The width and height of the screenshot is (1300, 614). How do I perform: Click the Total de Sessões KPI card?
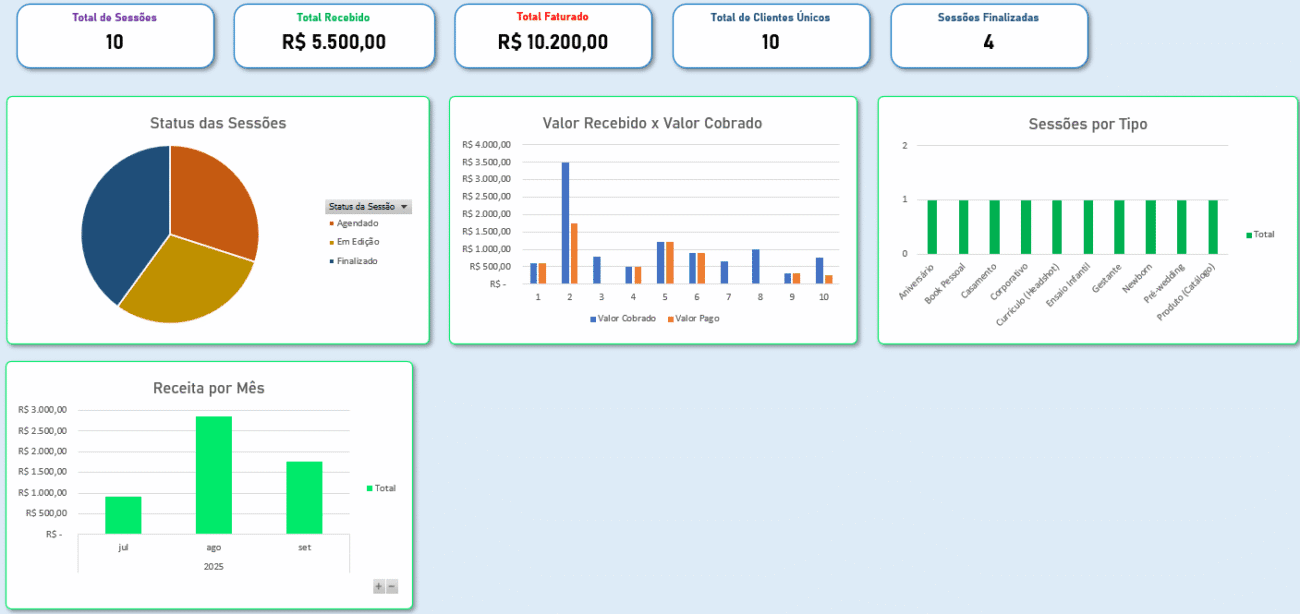pos(115,35)
